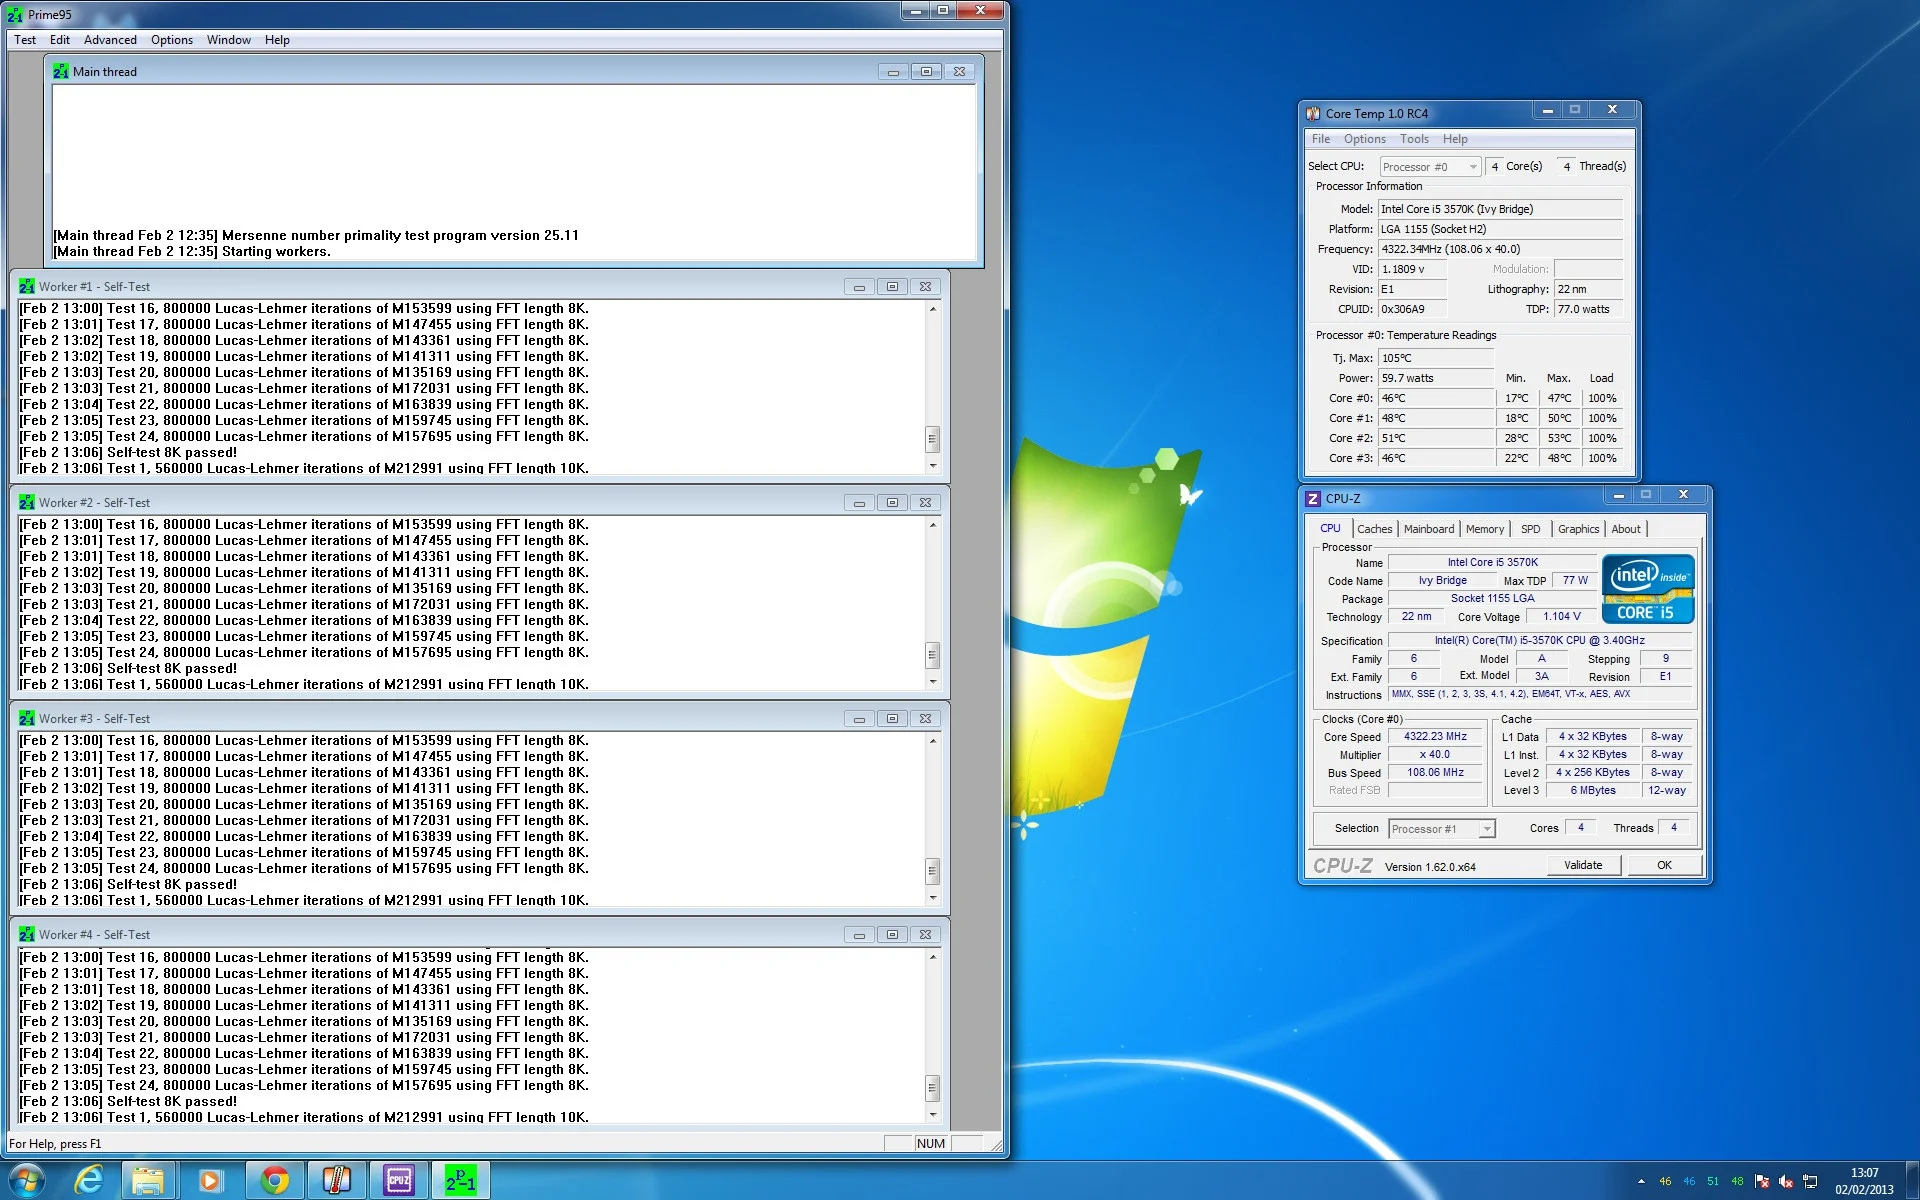1920x1200 pixels.
Task: Switch to CPU-Z Memory tab
Action: coord(1485,529)
